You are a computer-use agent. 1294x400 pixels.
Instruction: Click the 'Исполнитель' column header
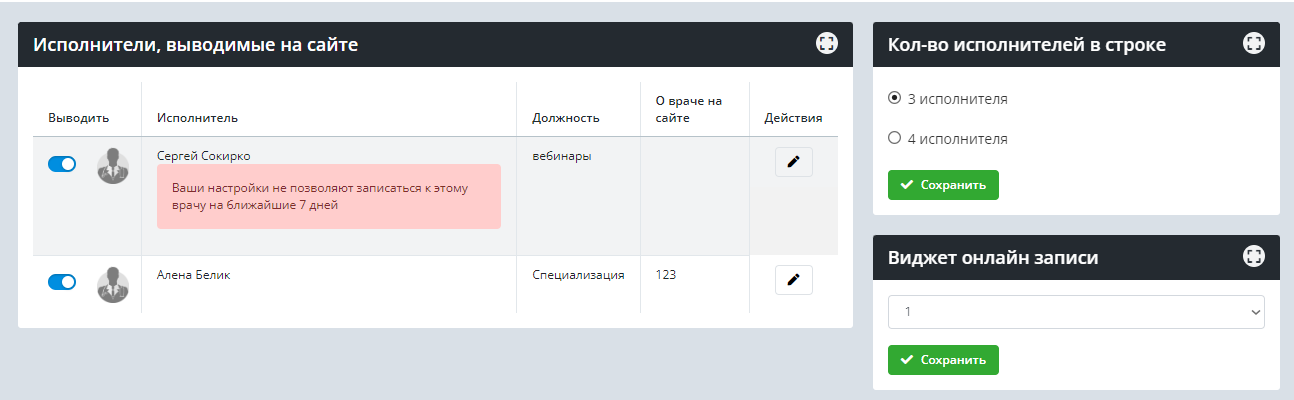point(197,118)
